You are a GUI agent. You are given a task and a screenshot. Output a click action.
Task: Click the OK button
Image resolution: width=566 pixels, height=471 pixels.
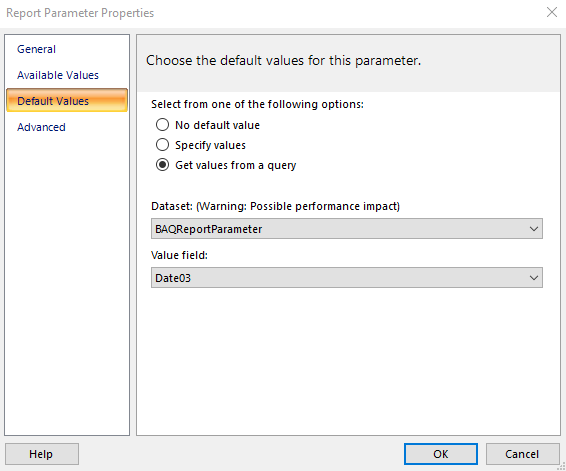[x=441, y=454]
